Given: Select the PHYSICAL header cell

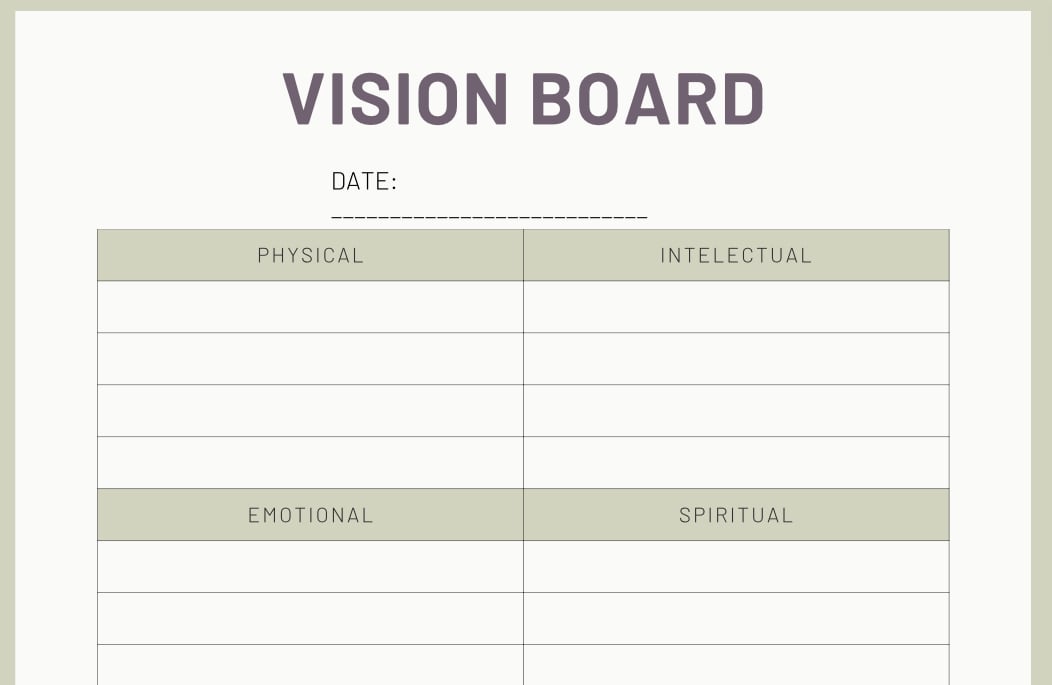Looking at the screenshot, I should pos(310,255).
